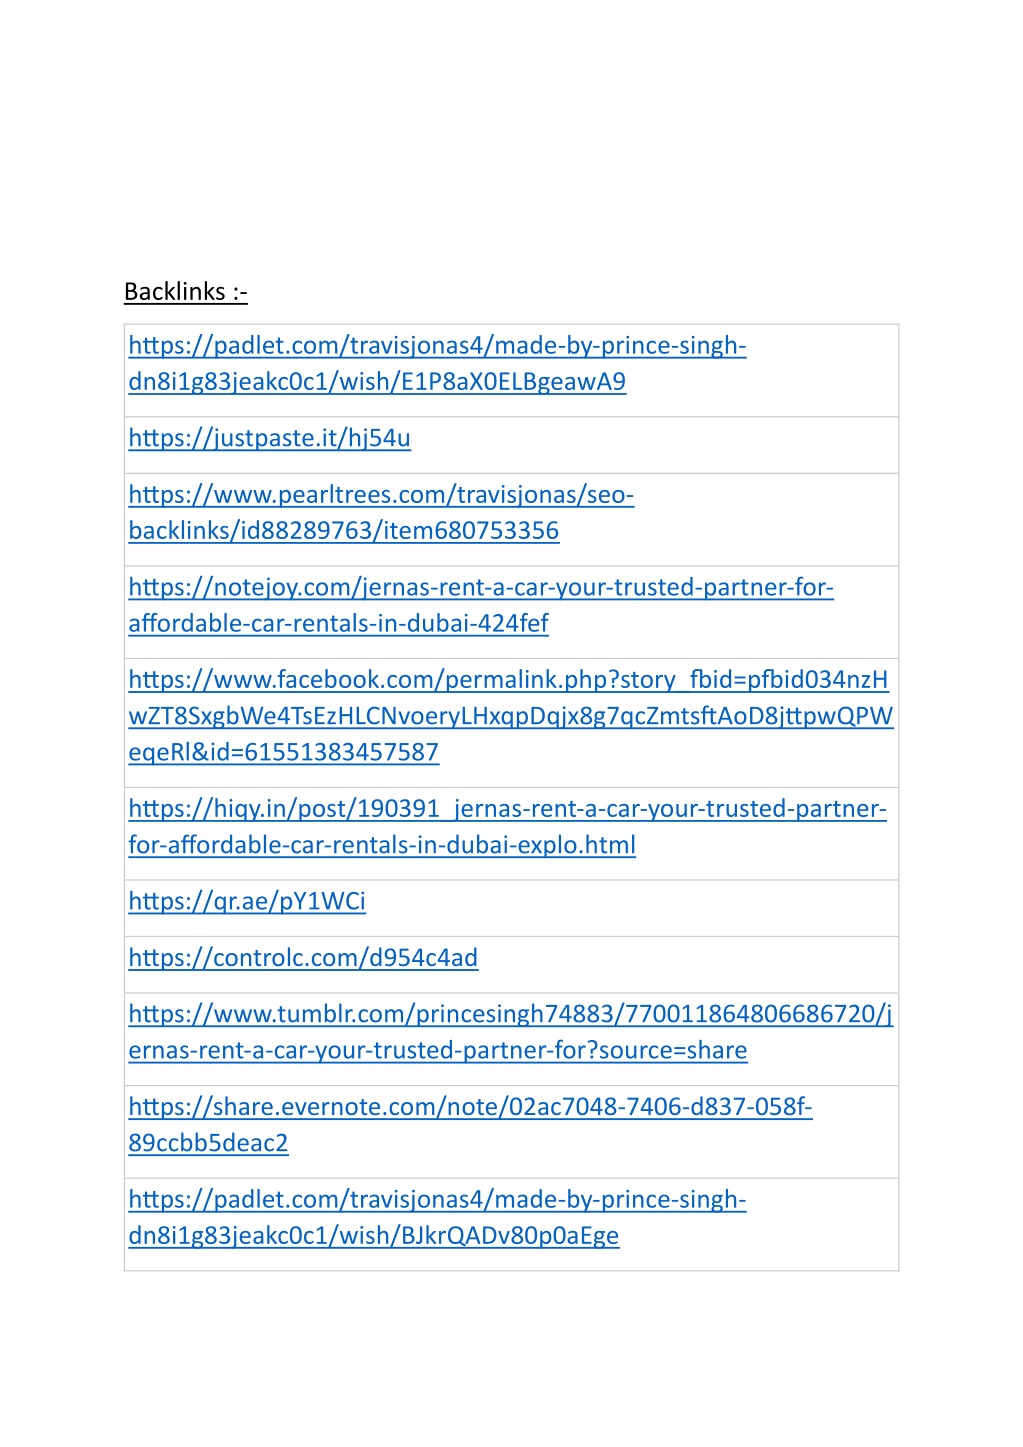Open the tumblr.com princesingh74883 link
The height and width of the screenshot is (1447, 1023).
pyautogui.click(x=510, y=1032)
